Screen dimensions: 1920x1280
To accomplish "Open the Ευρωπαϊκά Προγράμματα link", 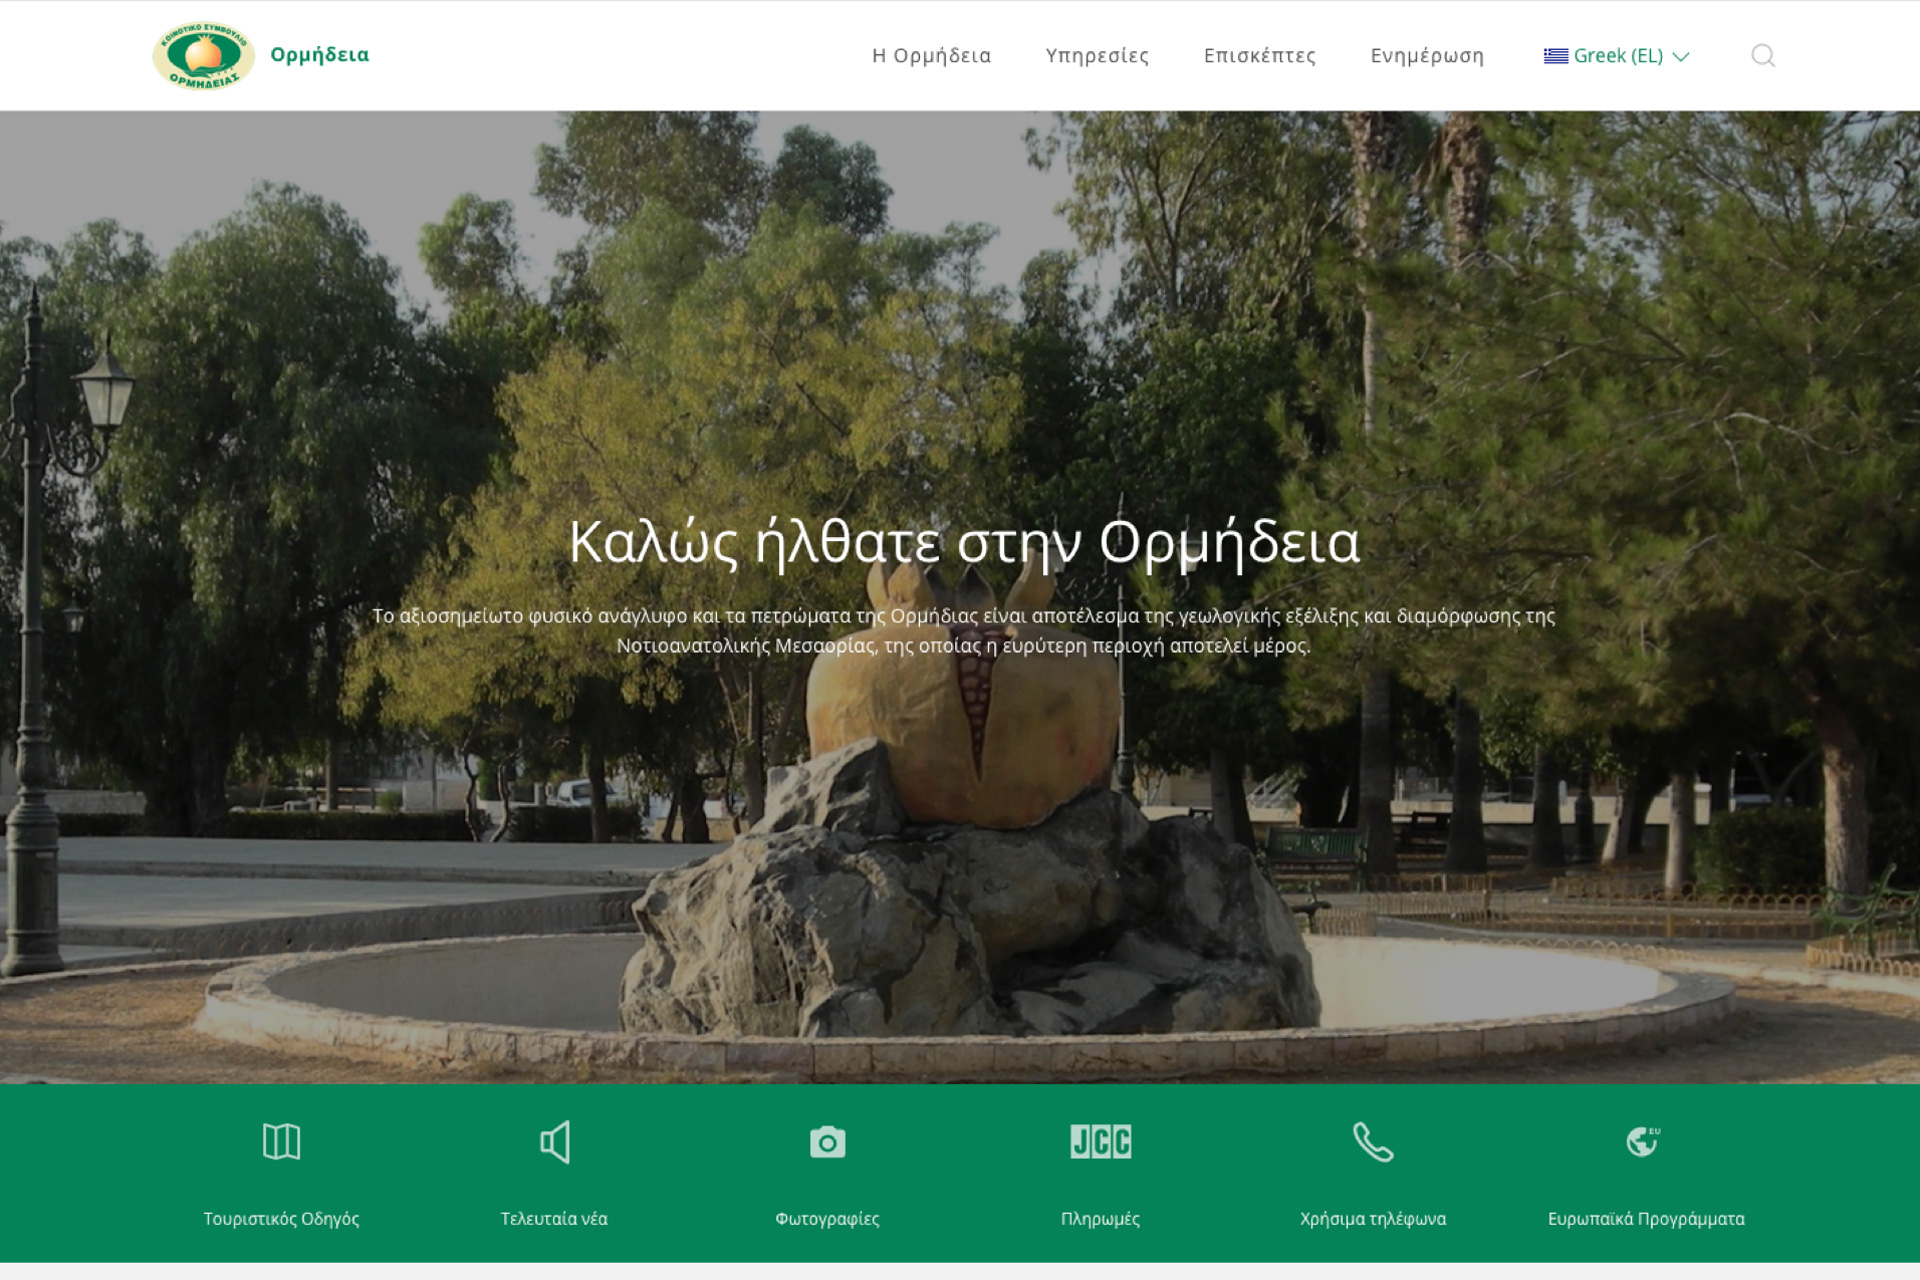I will [x=1646, y=1218].
